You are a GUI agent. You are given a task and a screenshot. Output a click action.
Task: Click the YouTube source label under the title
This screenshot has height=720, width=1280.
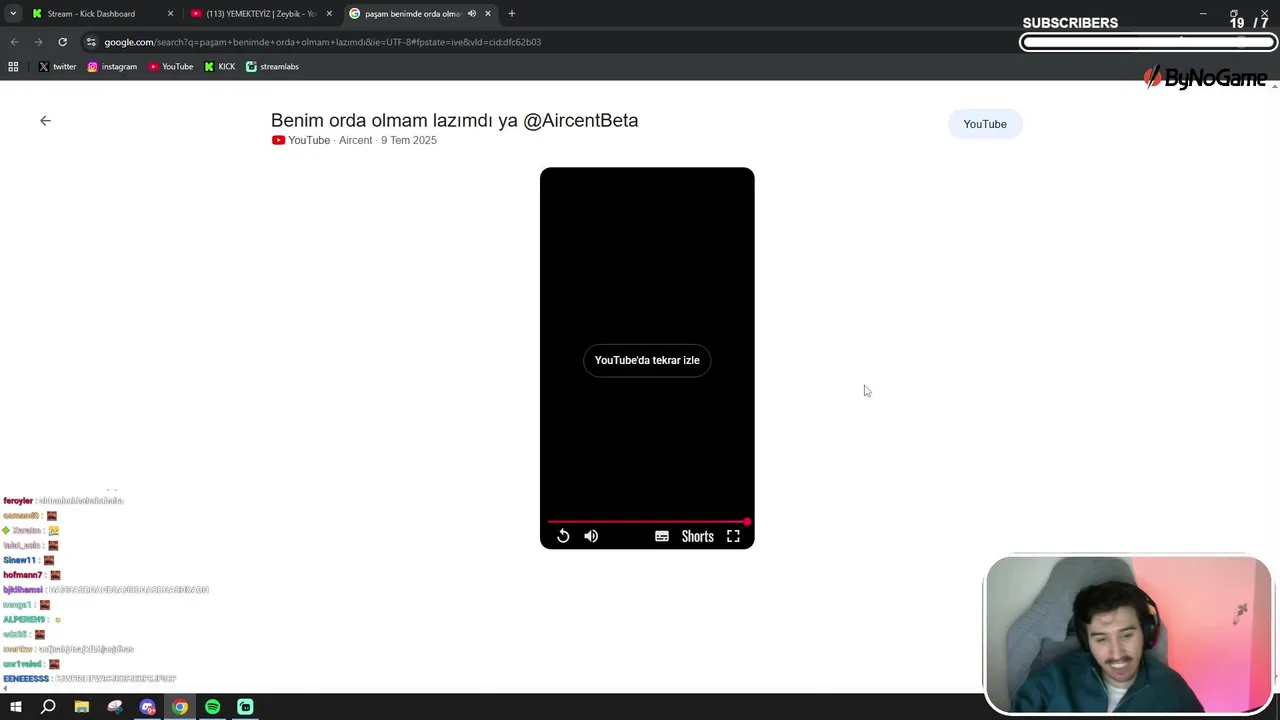301,140
